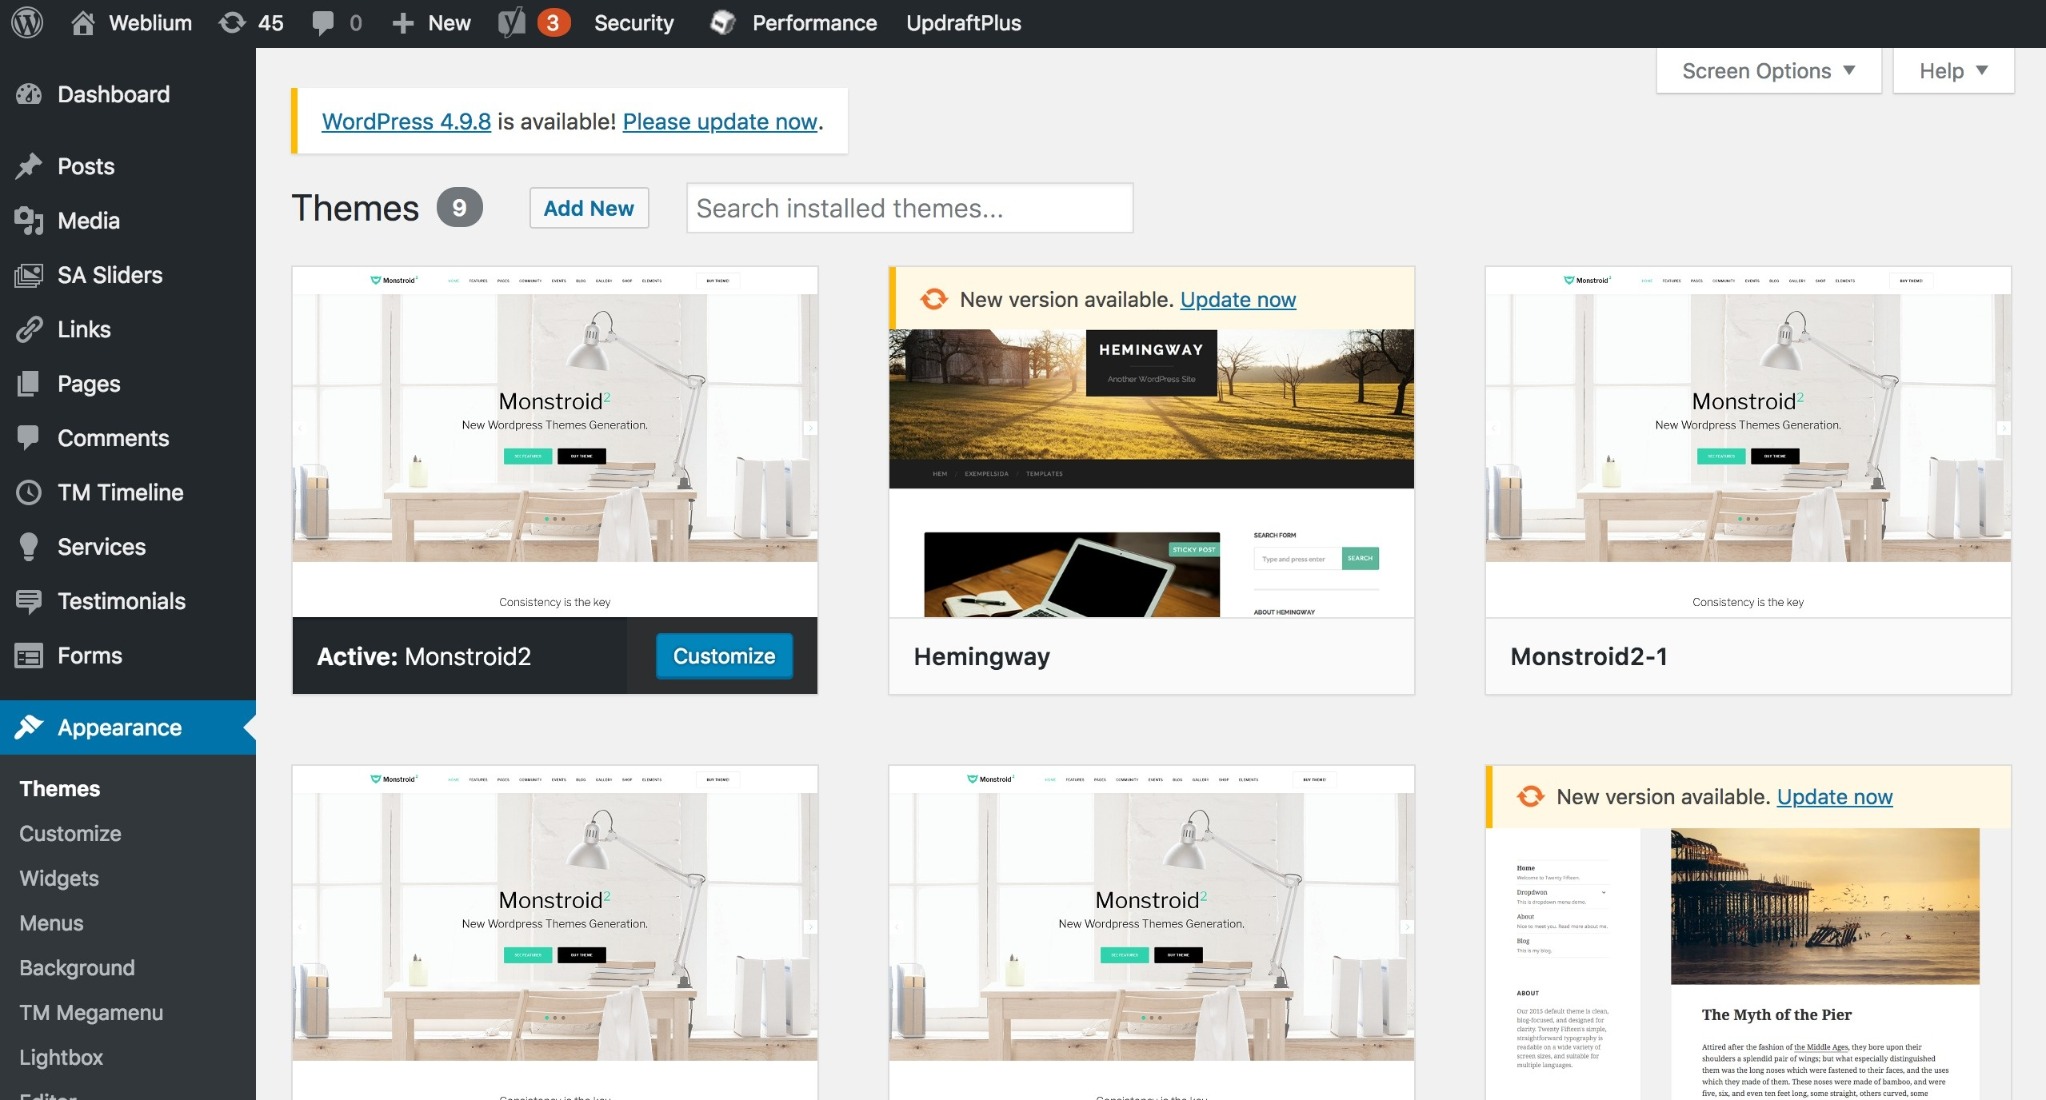The width and height of the screenshot is (2046, 1100).
Task: Open the Weblium site menu
Action: click(x=150, y=23)
